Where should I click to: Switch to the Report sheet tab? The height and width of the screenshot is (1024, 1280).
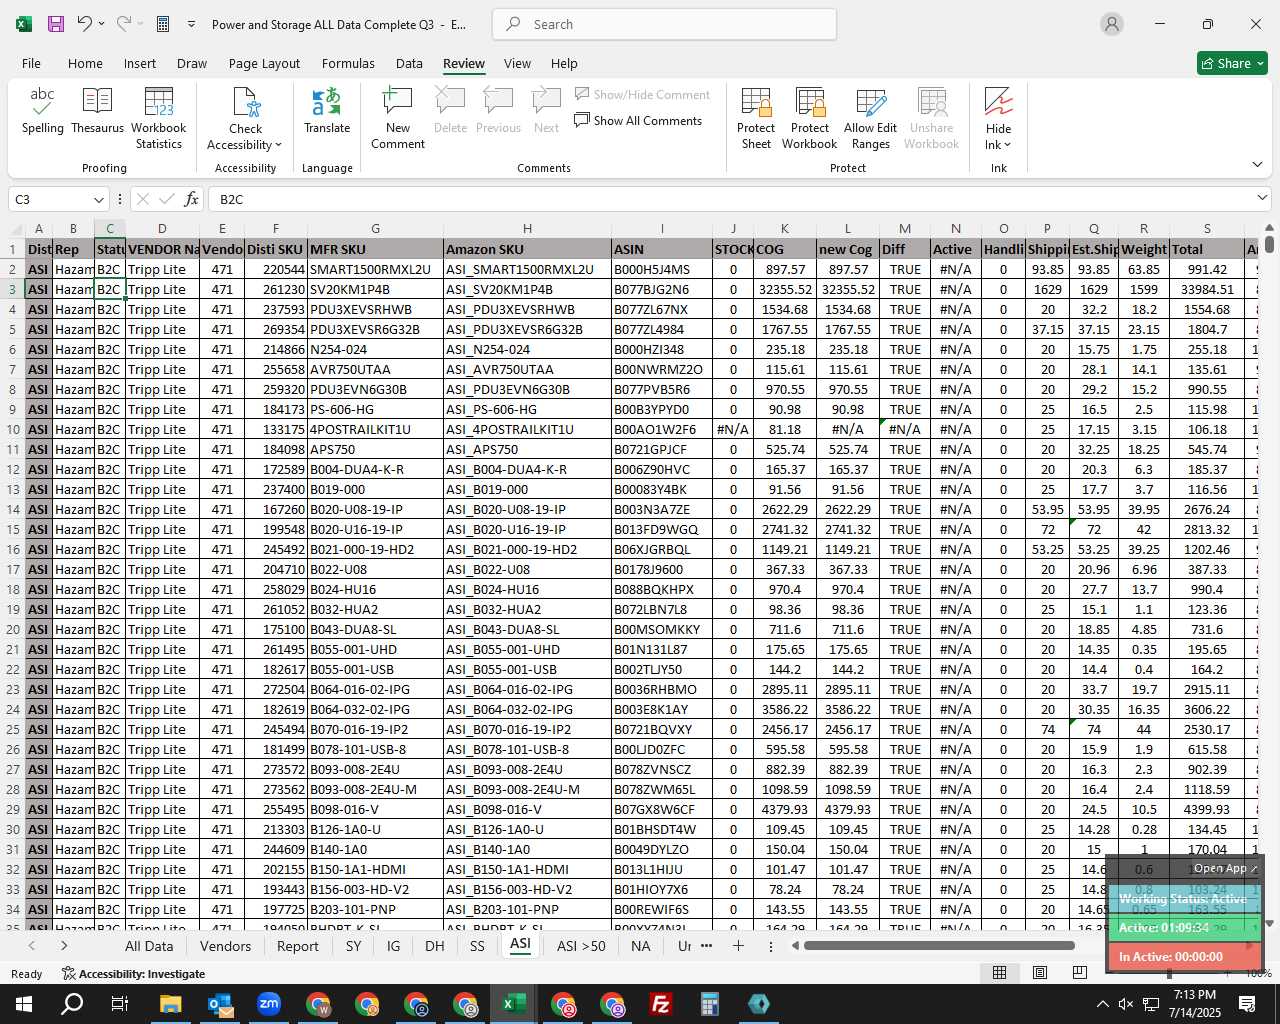297,946
